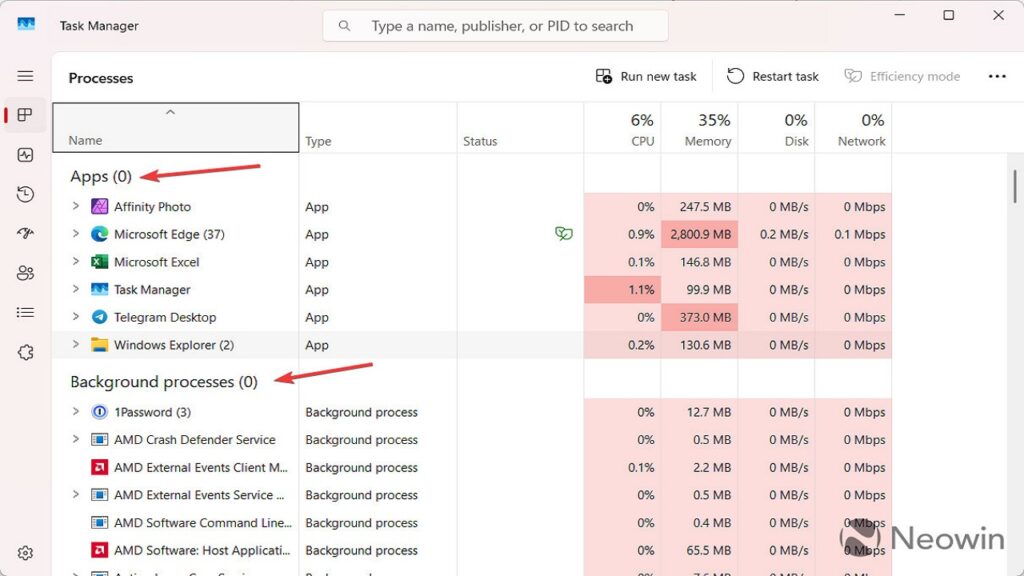Open the Startup apps sidebar icon
Image resolution: width=1024 pixels, height=576 pixels.
[25, 233]
